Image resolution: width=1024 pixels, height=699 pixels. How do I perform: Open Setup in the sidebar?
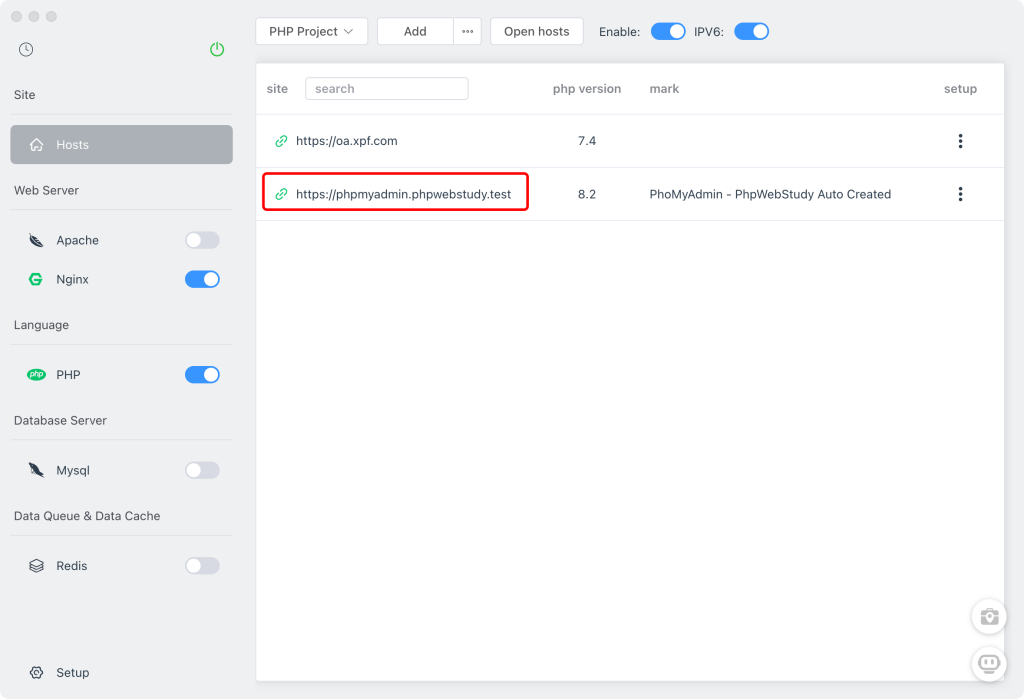pos(72,673)
